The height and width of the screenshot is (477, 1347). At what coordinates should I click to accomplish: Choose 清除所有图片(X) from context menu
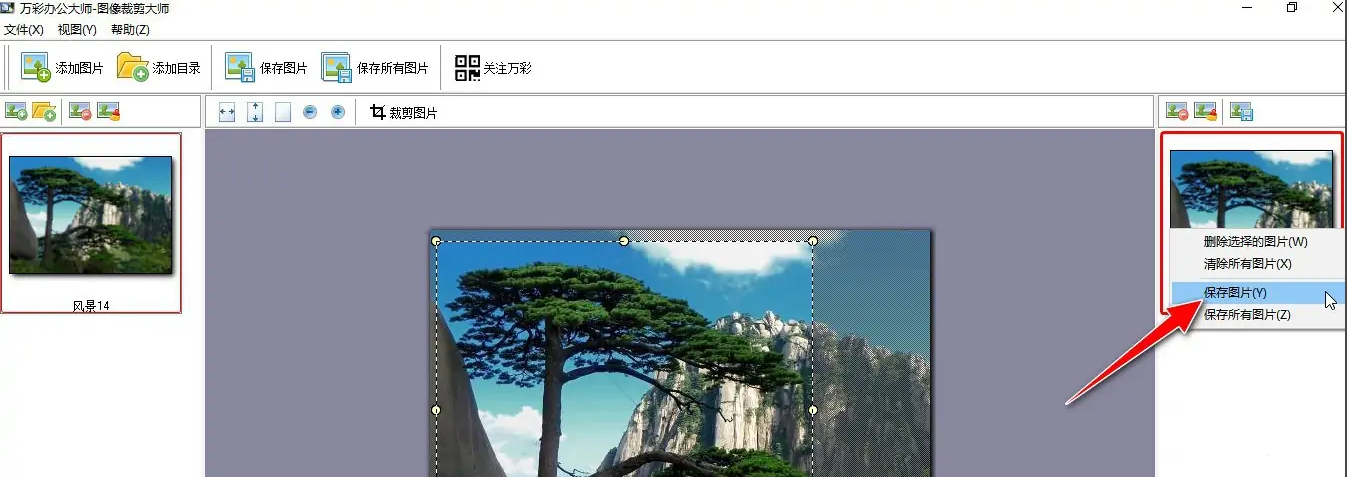1258,264
